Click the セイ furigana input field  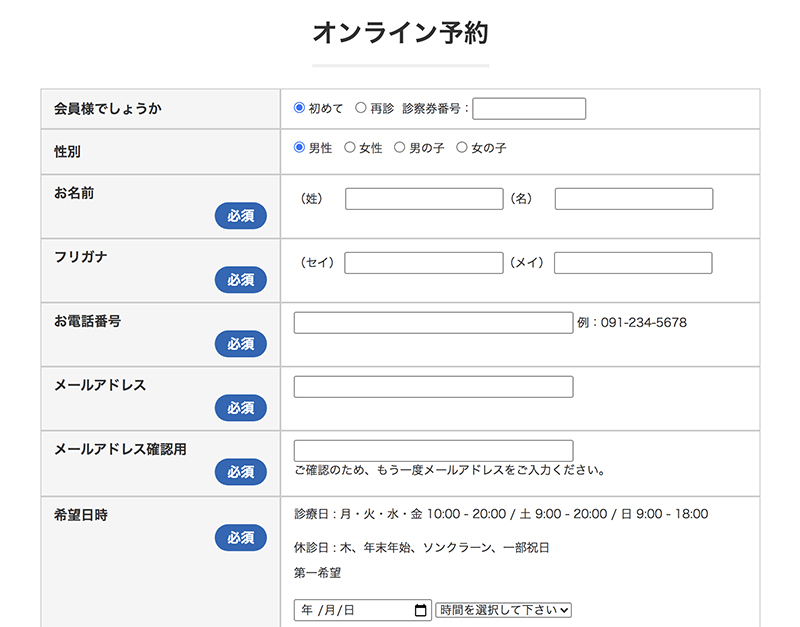(x=424, y=263)
